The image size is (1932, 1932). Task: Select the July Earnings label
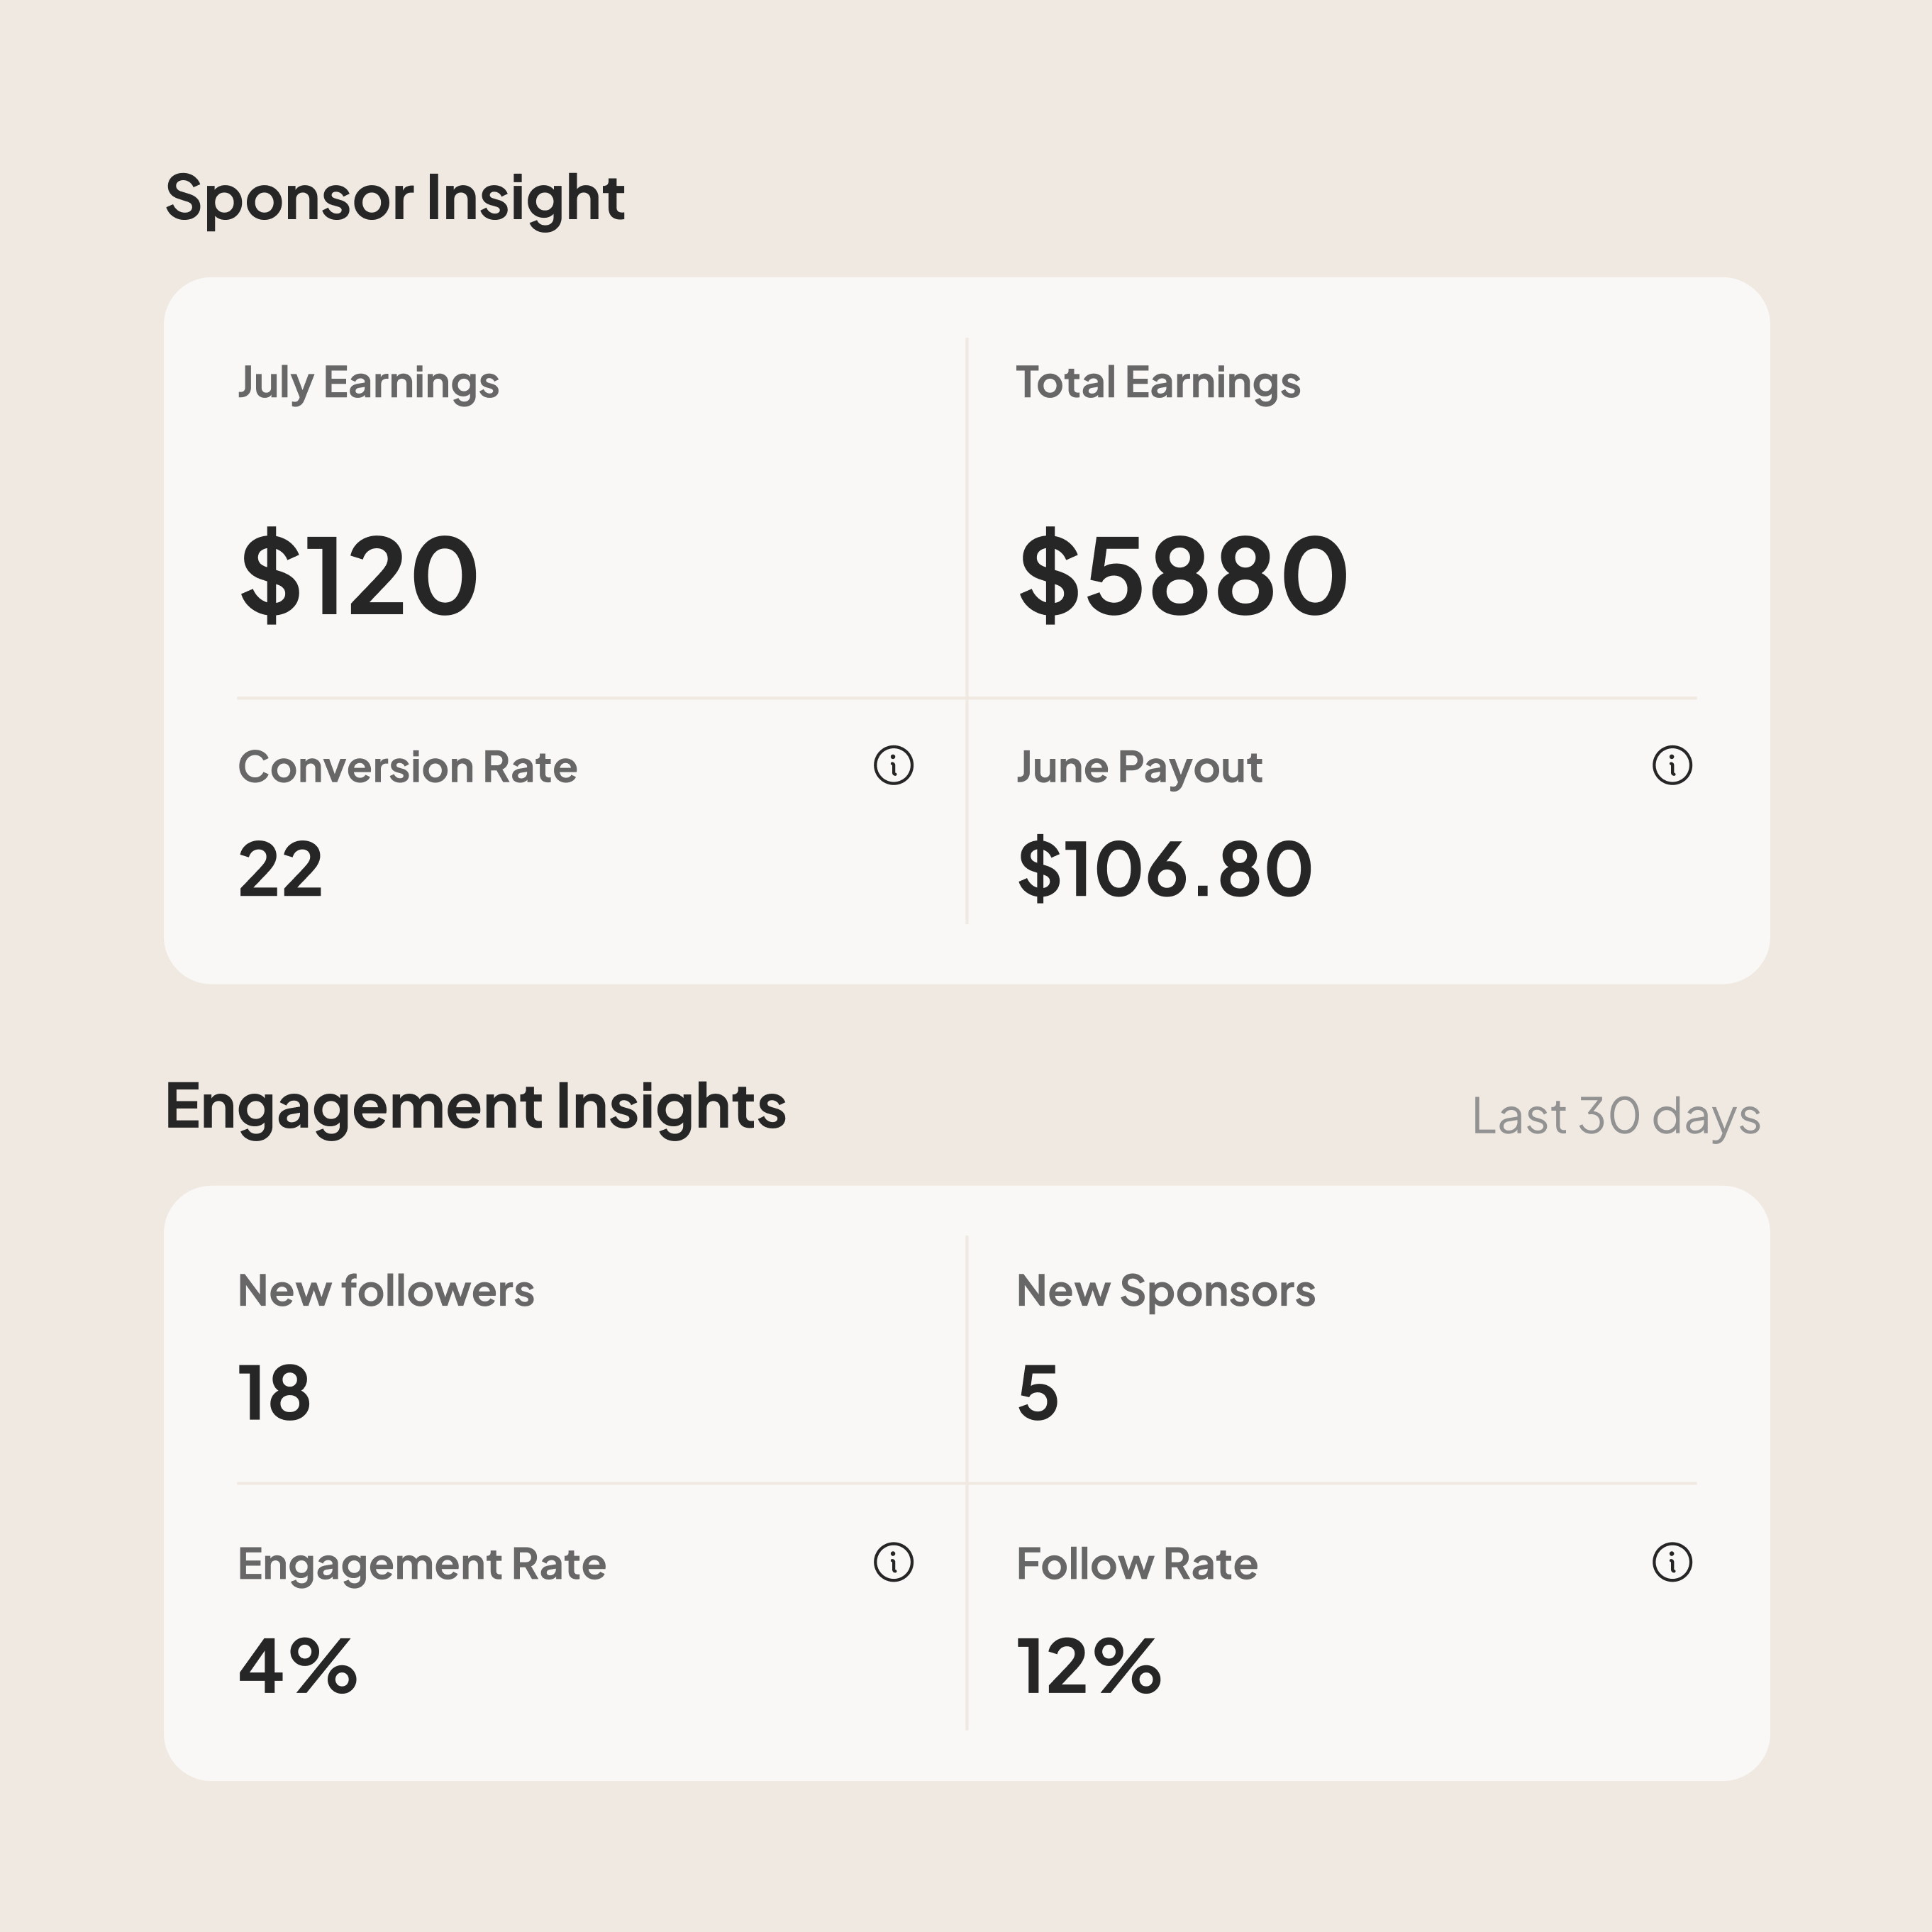368,384
